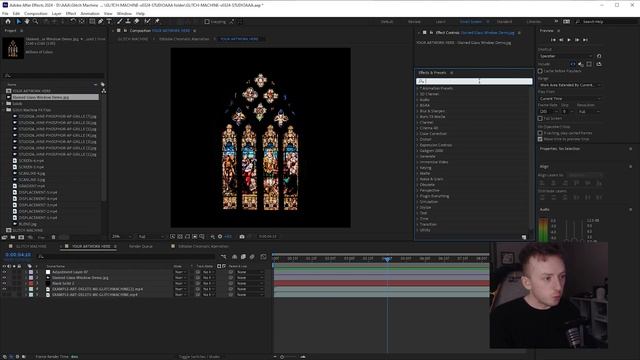The image size is (640, 360).
Task: Toggle video include icon in Preview panel
Action: tap(573, 64)
